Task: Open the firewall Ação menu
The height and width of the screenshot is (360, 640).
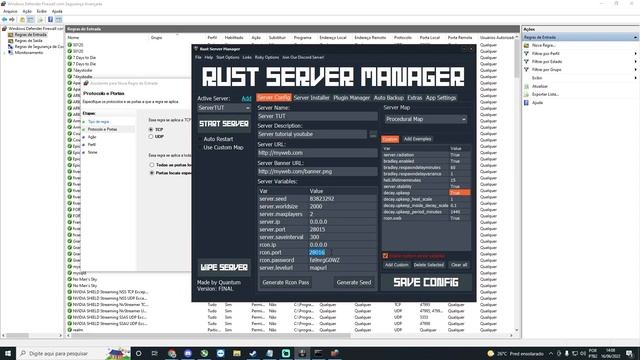Action: (x=27, y=11)
